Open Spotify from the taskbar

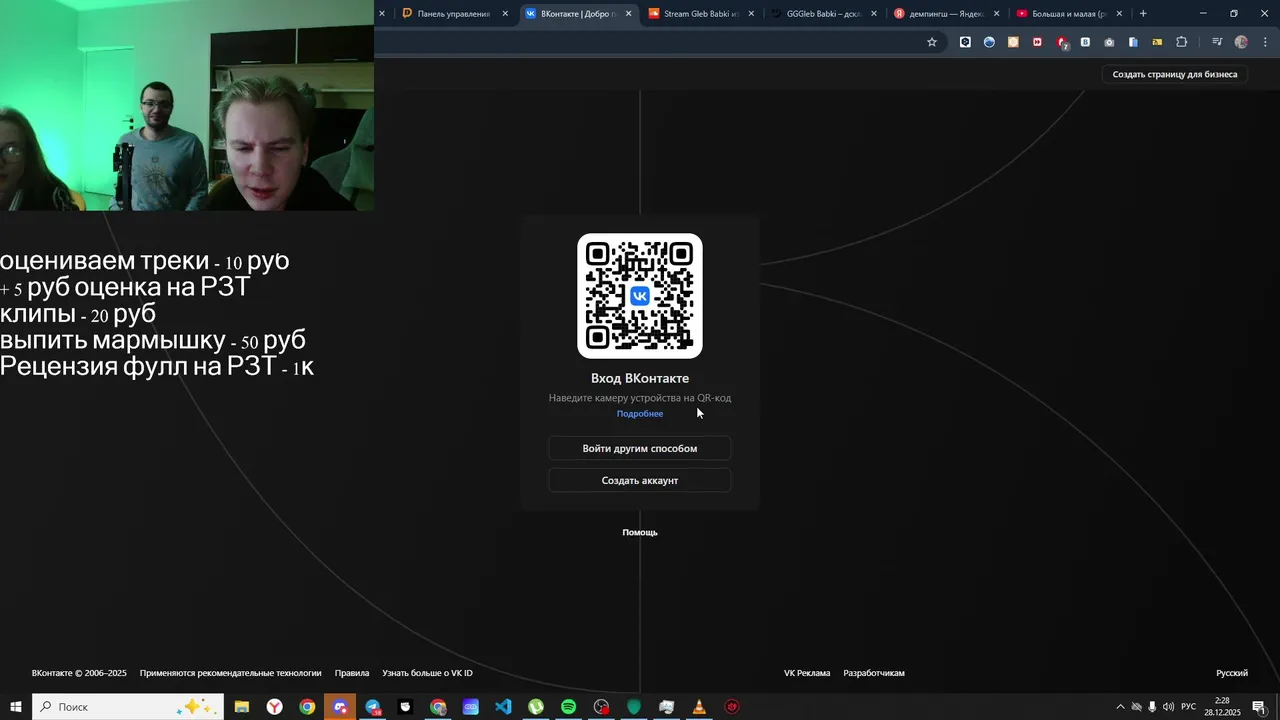click(568, 707)
